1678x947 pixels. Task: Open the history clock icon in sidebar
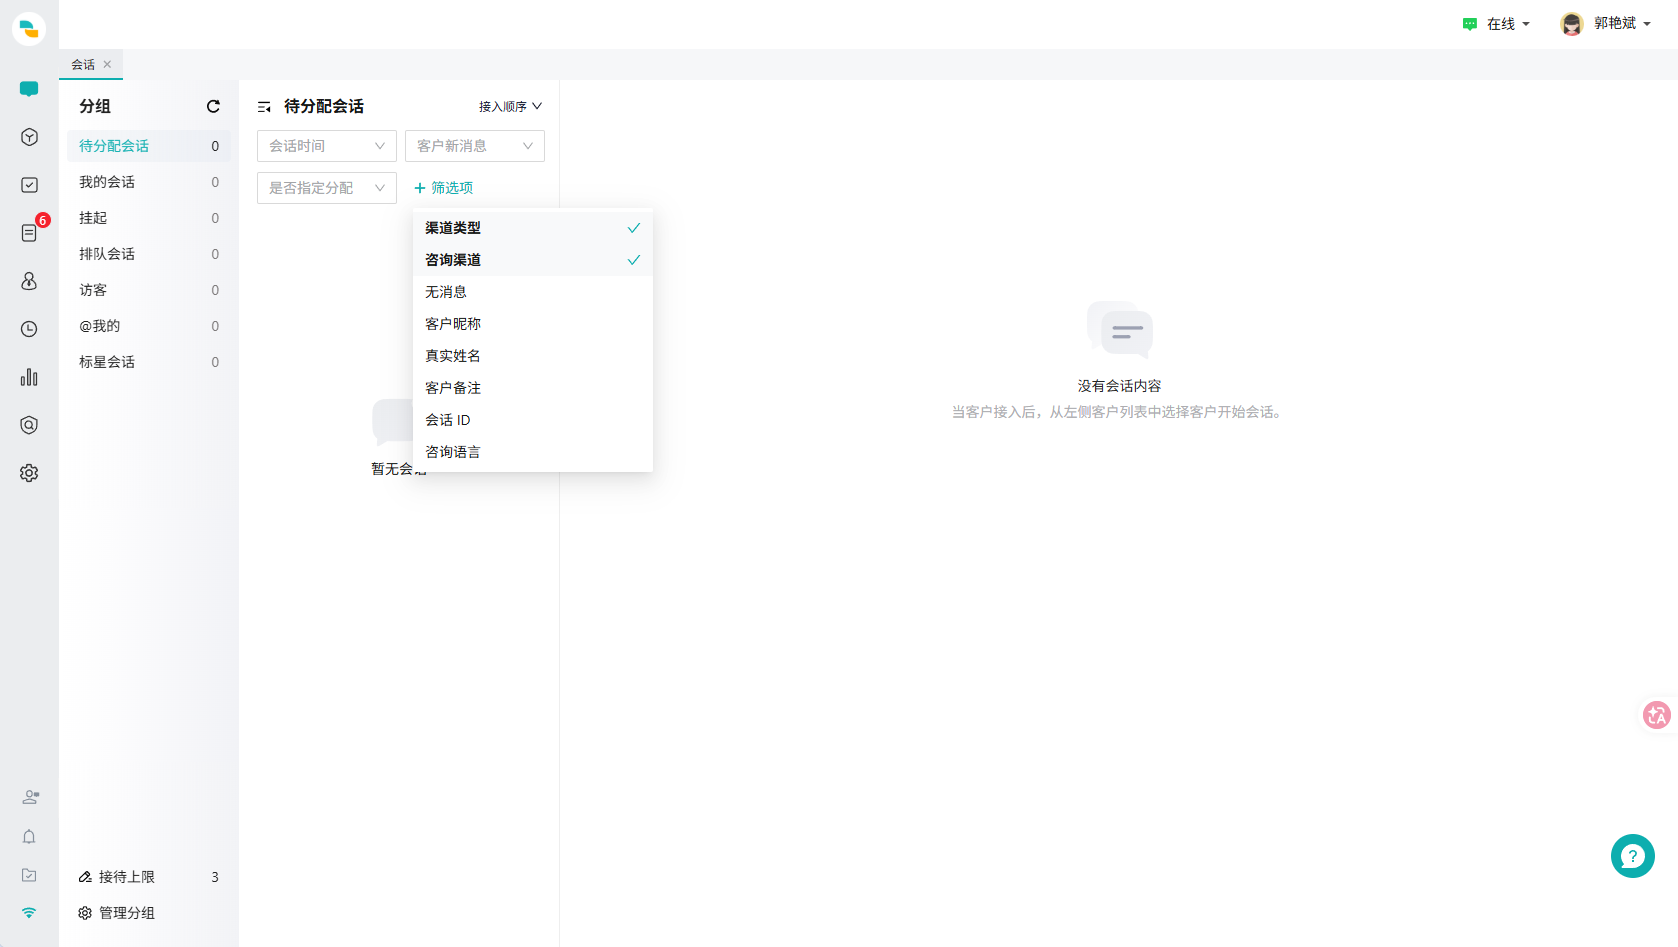pos(29,329)
